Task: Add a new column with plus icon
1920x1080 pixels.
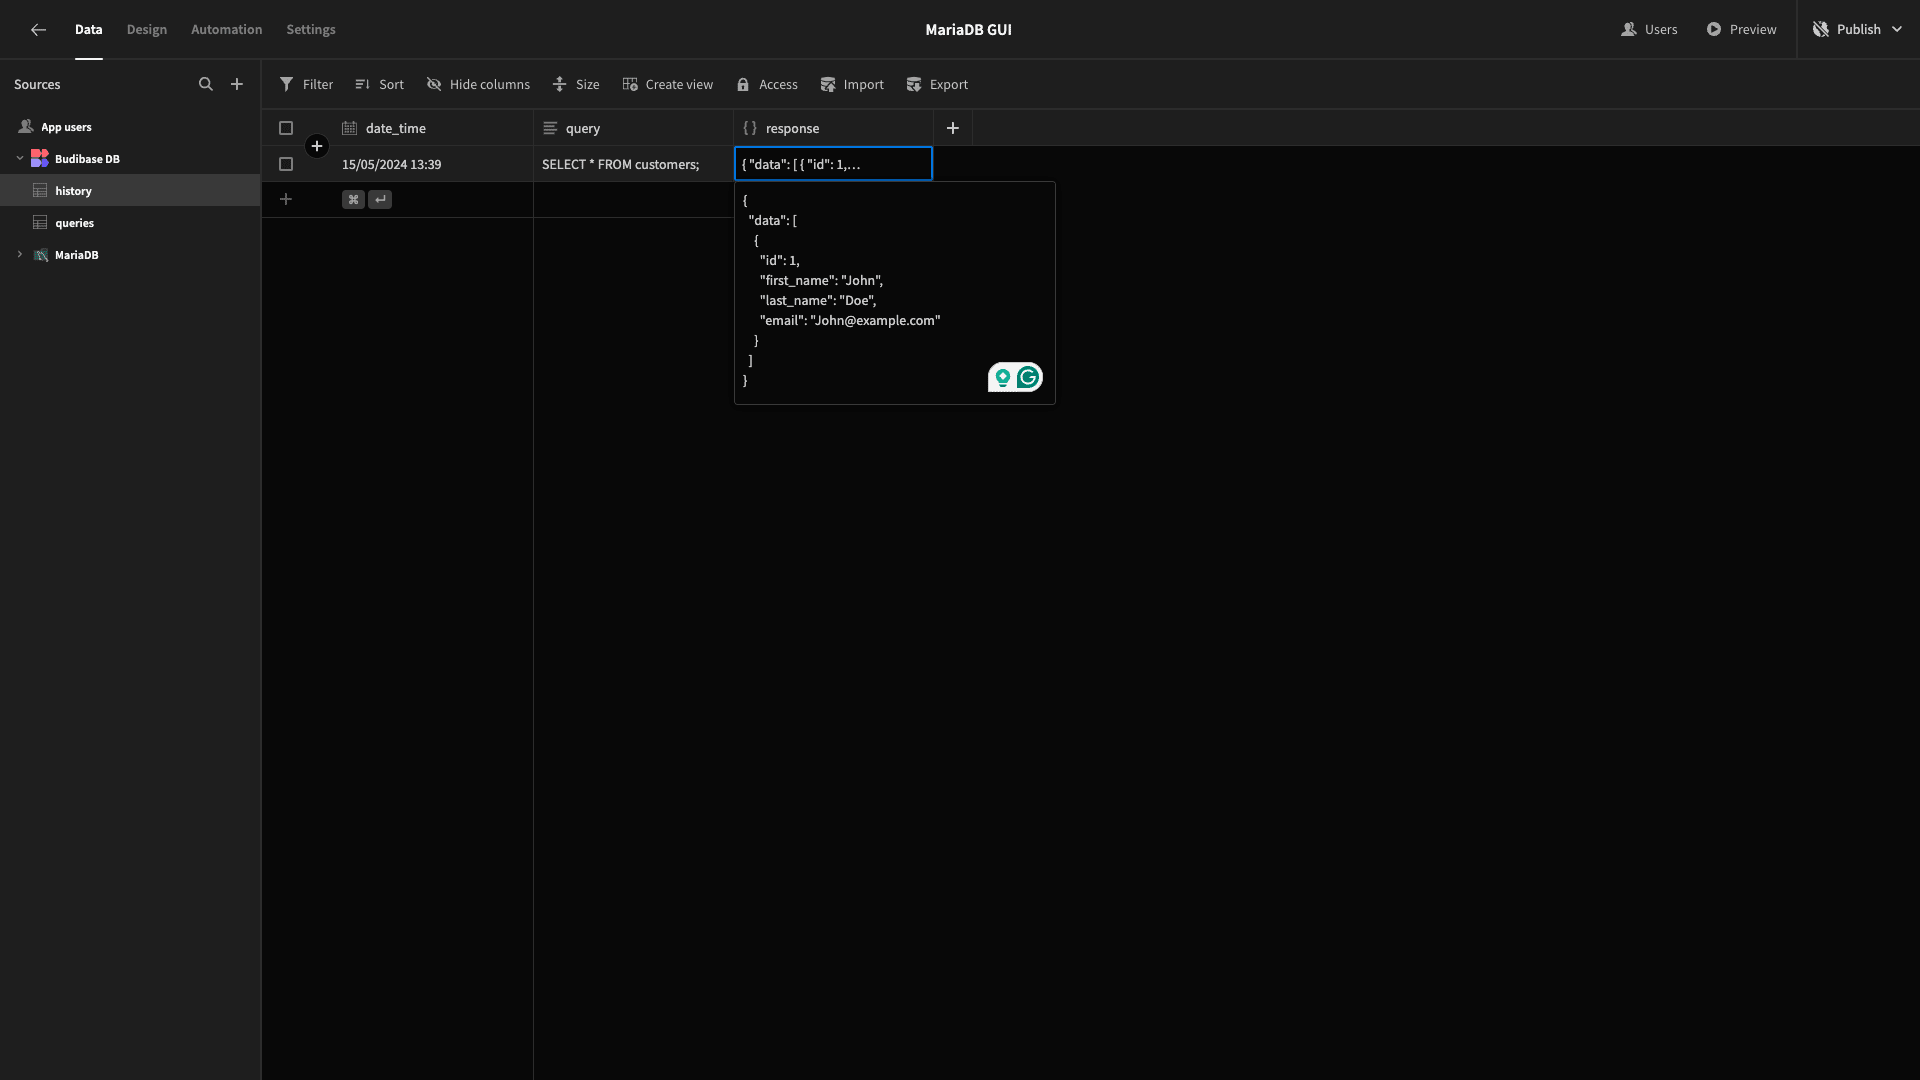Action: point(953,128)
